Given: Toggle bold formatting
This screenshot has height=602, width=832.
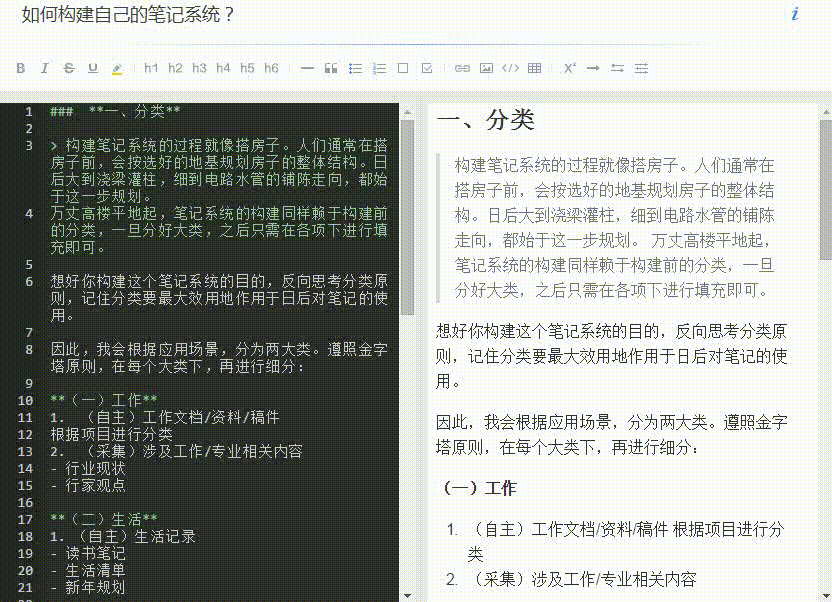Looking at the screenshot, I should point(21,68).
